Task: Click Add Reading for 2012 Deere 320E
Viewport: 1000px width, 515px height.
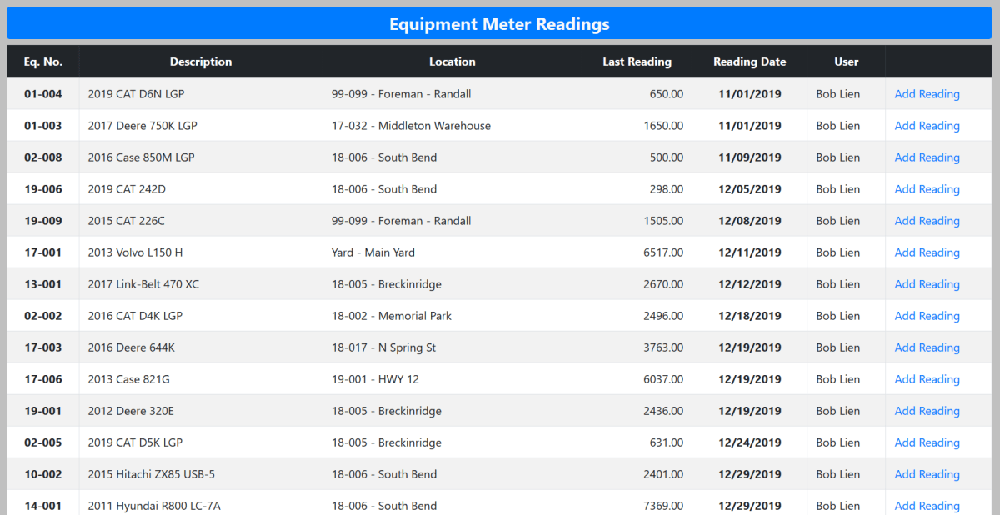Action: (x=927, y=411)
